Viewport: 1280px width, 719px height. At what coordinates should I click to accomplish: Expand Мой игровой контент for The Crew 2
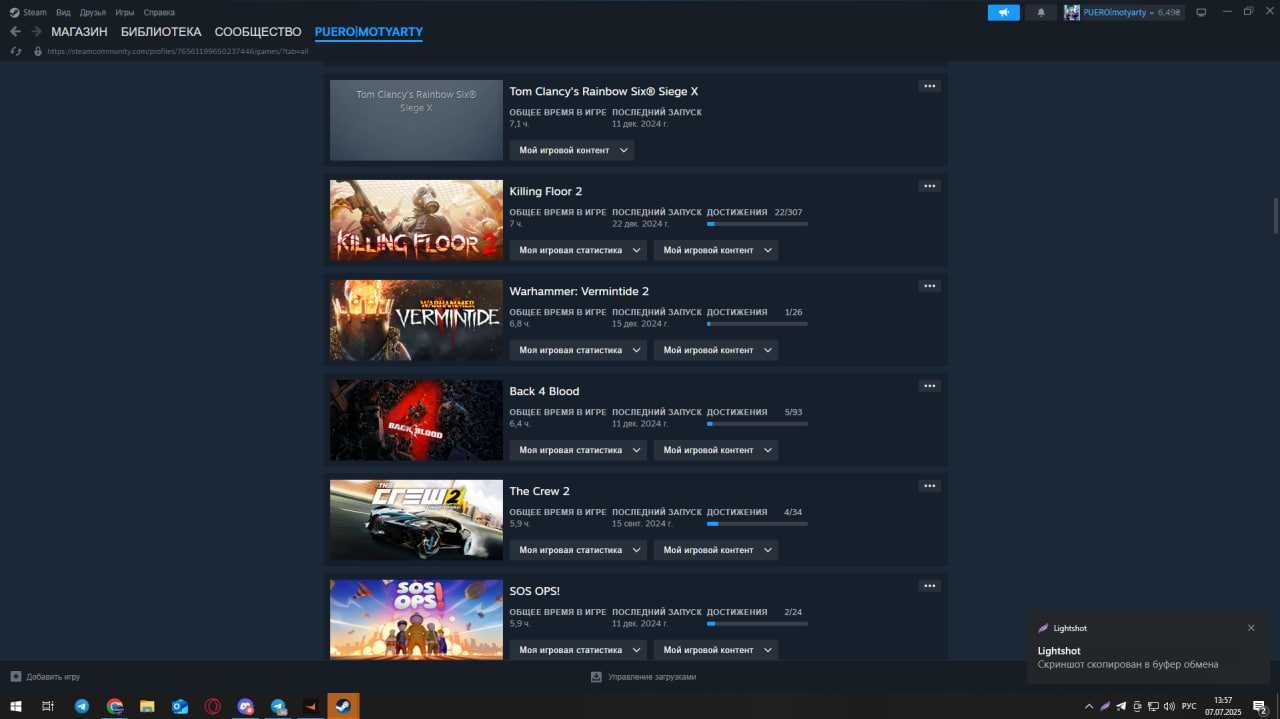click(716, 550)
